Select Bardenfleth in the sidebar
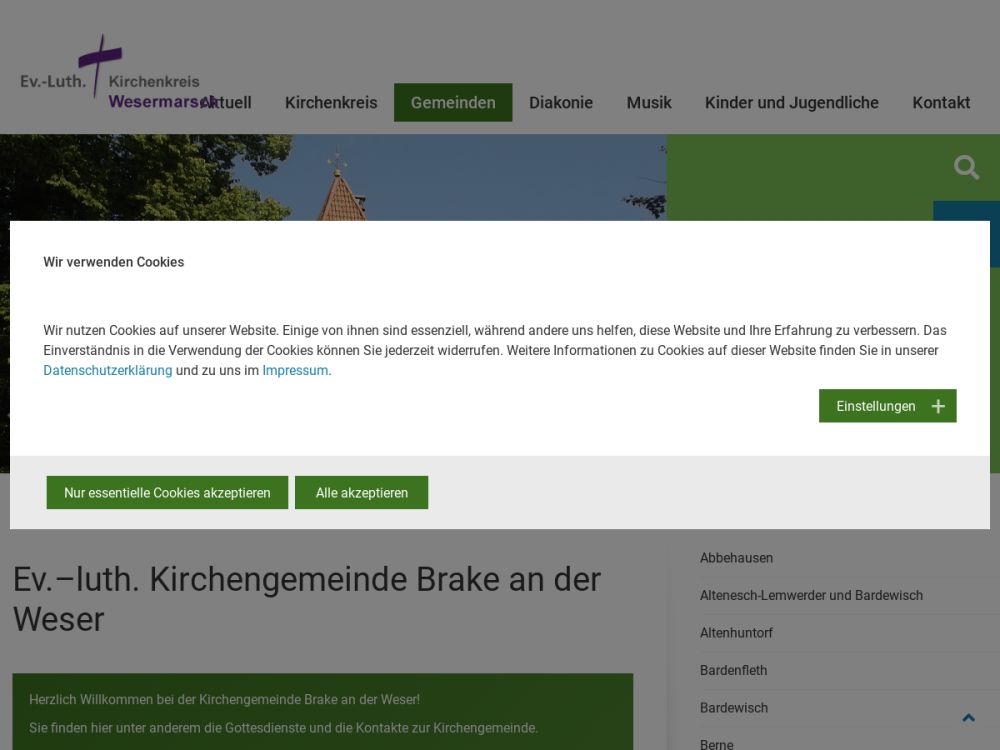This screenshot has height=750, width=1000. pos(733,670)
